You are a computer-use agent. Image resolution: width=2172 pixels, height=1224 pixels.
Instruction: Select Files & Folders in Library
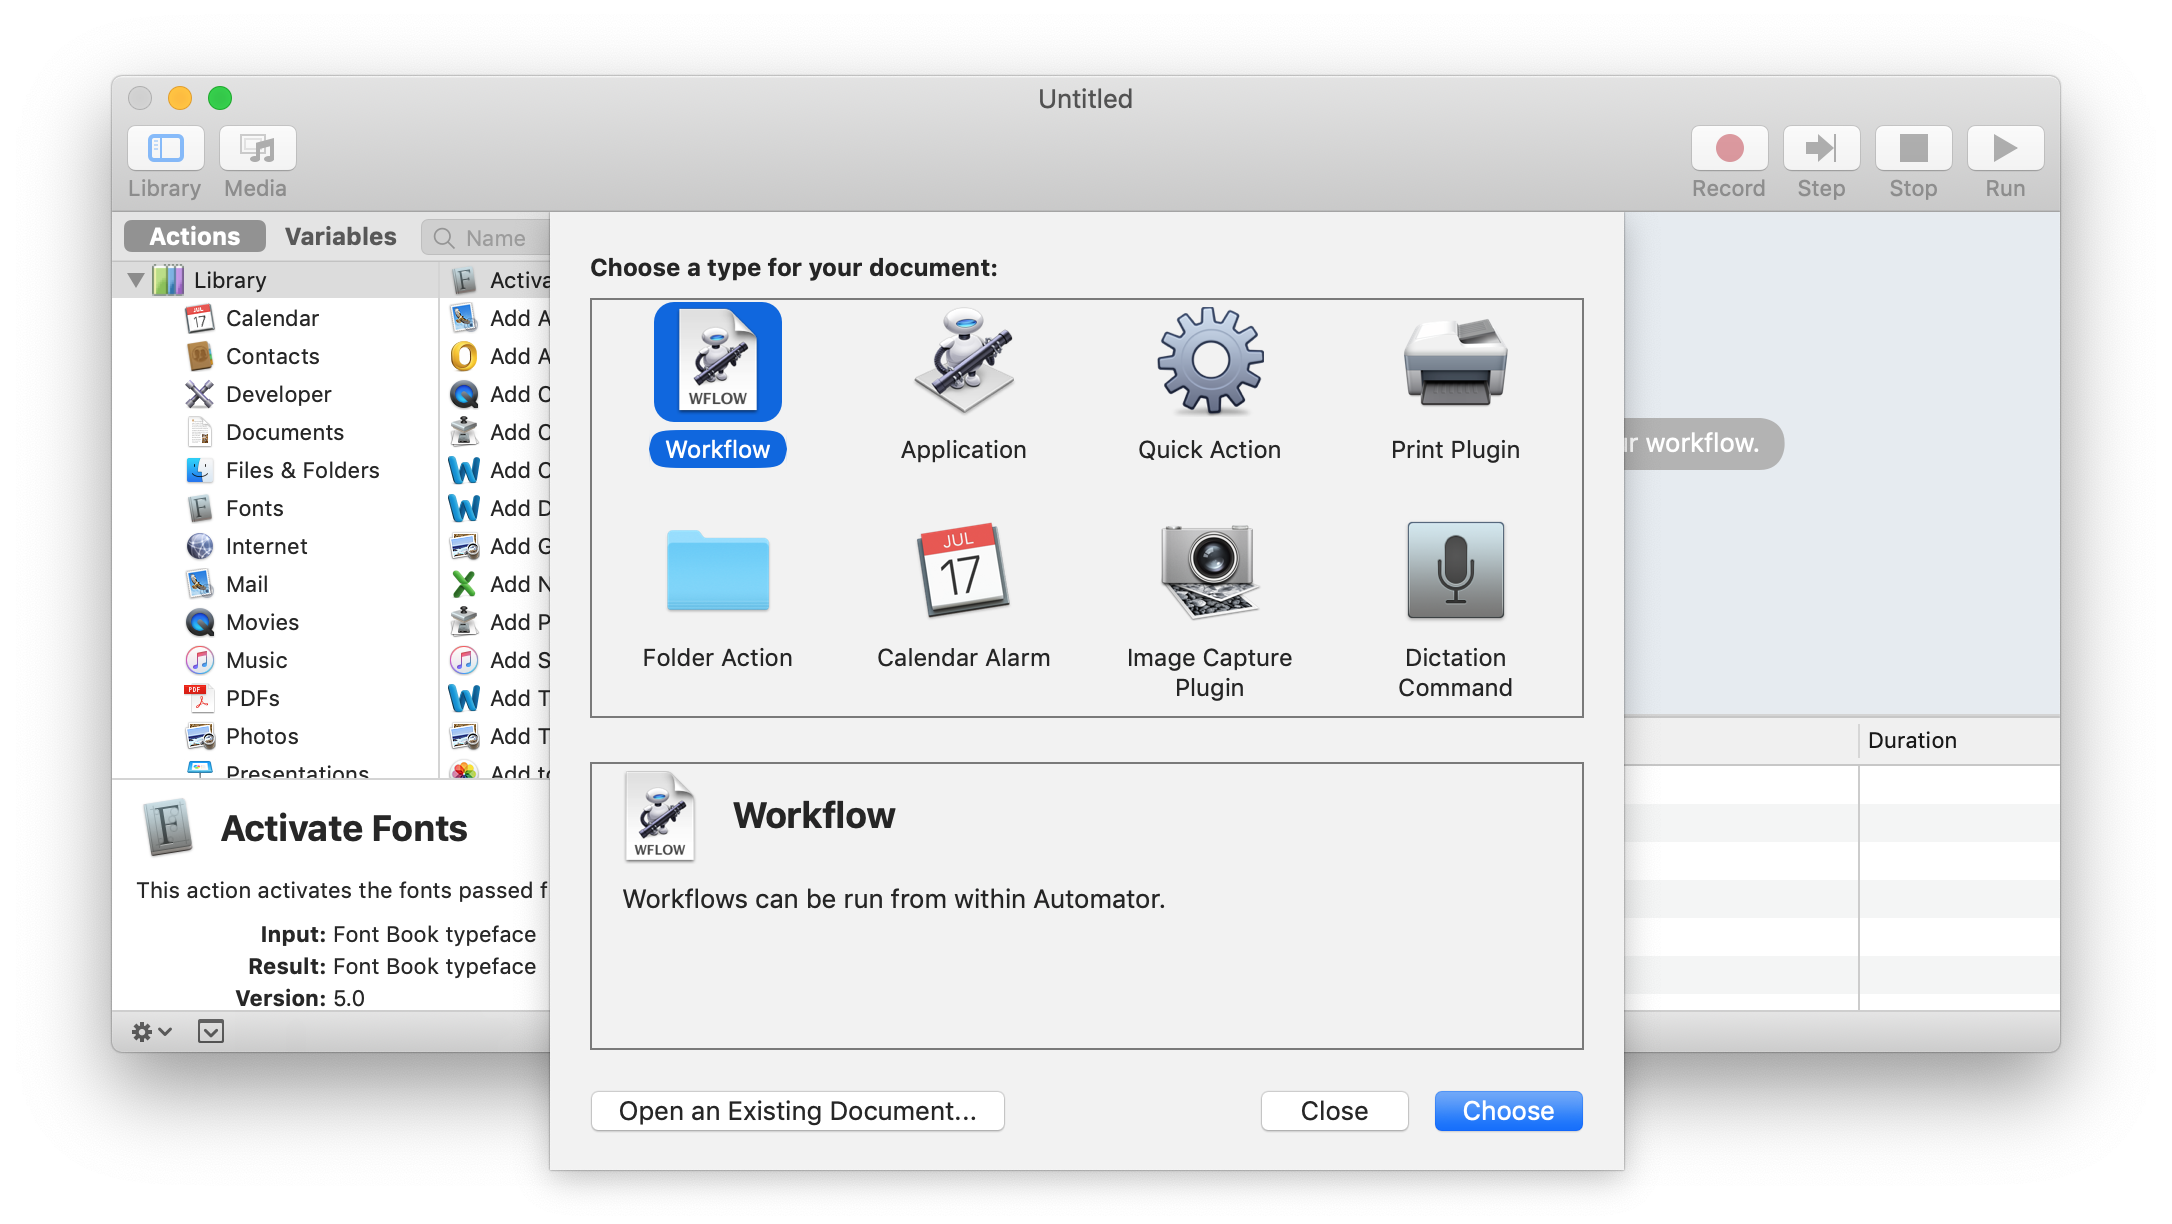[x=302, y=470]
